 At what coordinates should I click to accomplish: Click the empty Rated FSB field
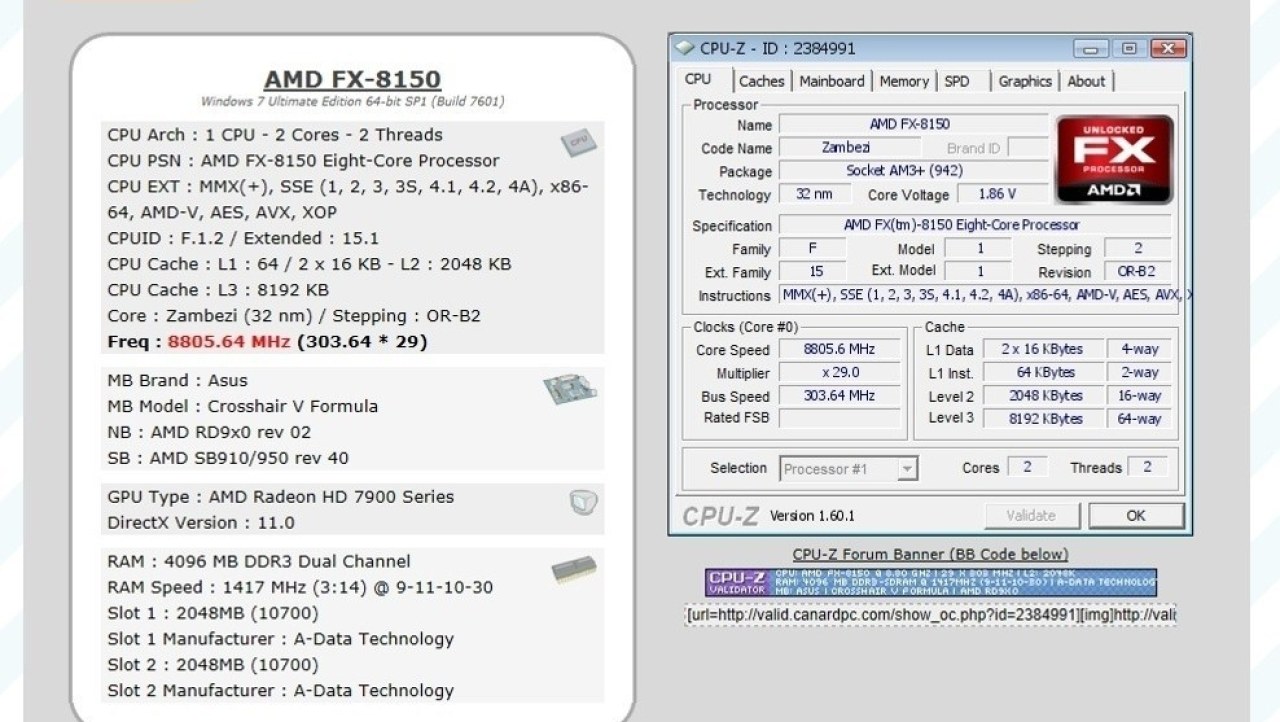839,418
